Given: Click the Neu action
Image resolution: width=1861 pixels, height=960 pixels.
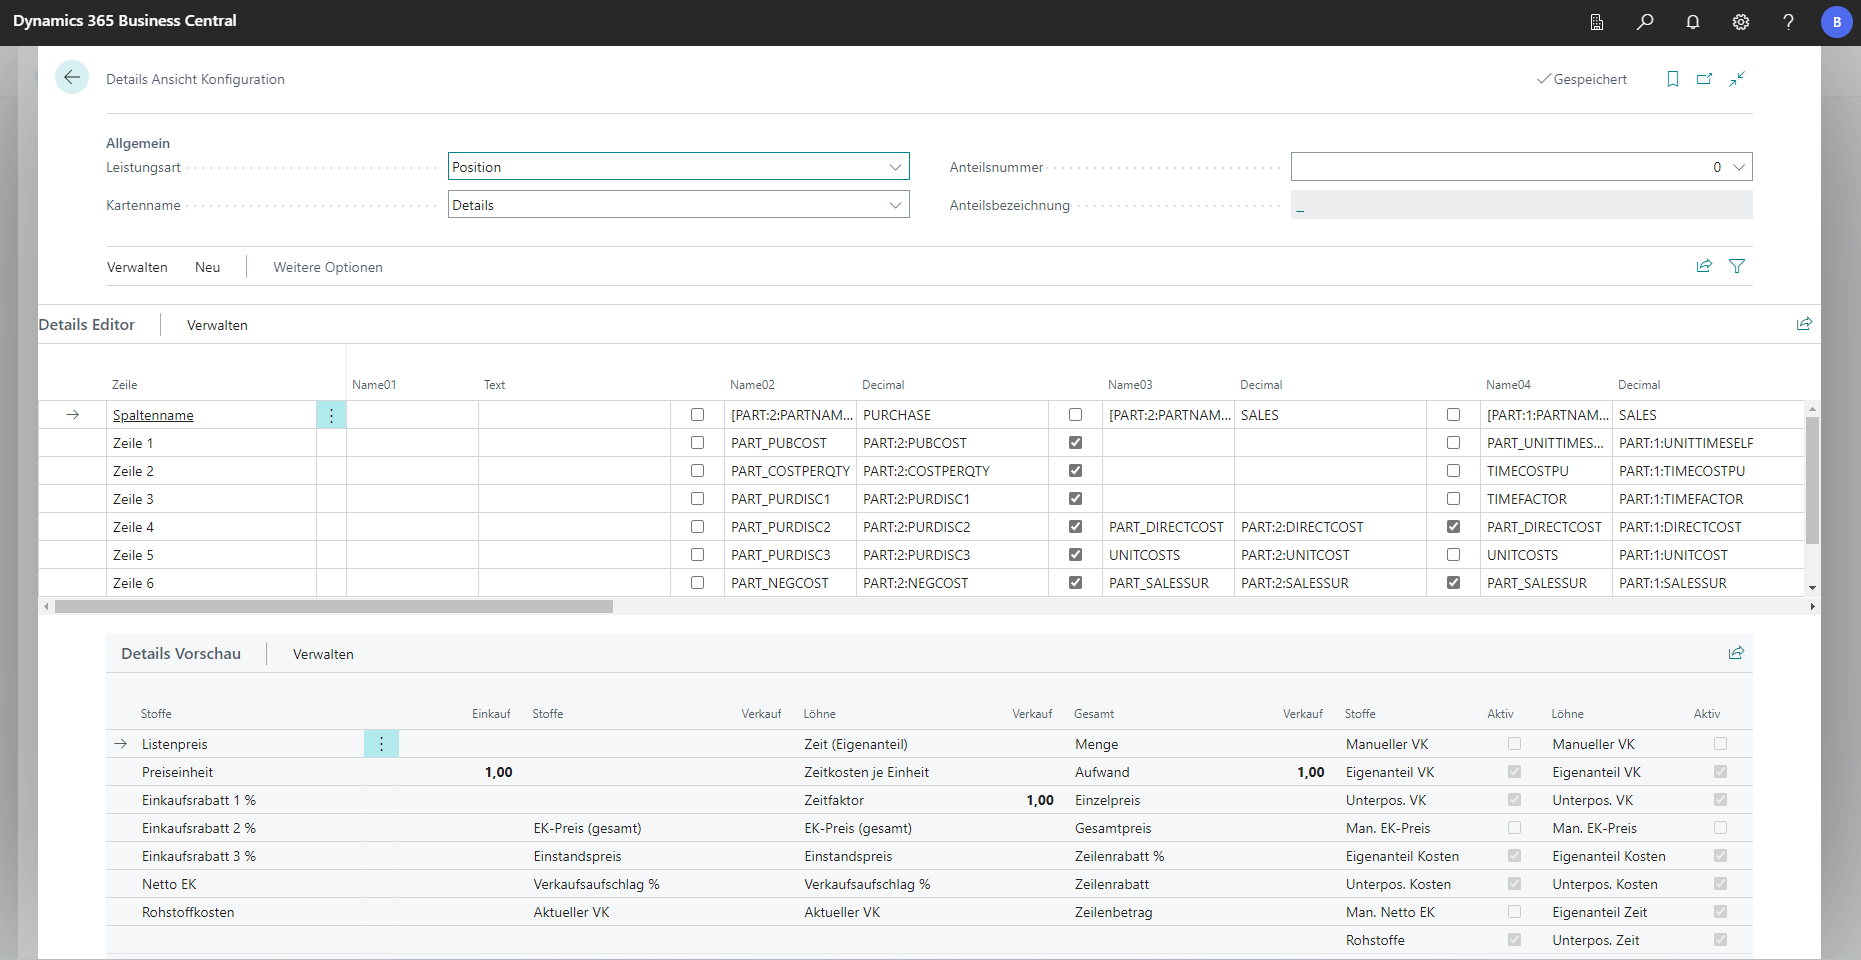Looking at the screenshot, I should click(207, 267).
